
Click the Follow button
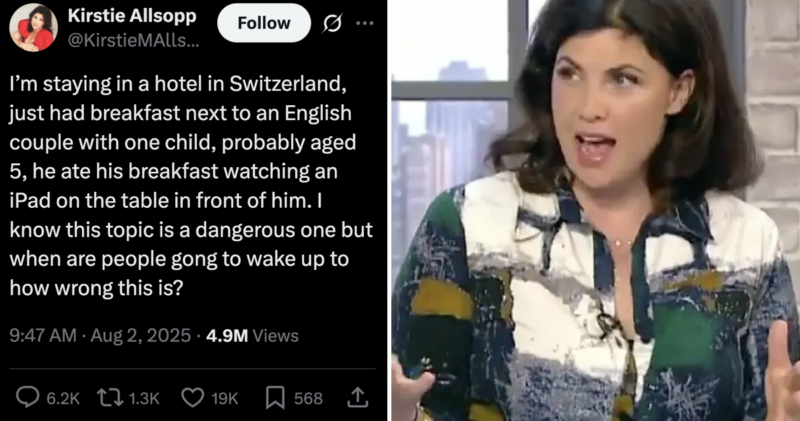[x=264, y=23]
